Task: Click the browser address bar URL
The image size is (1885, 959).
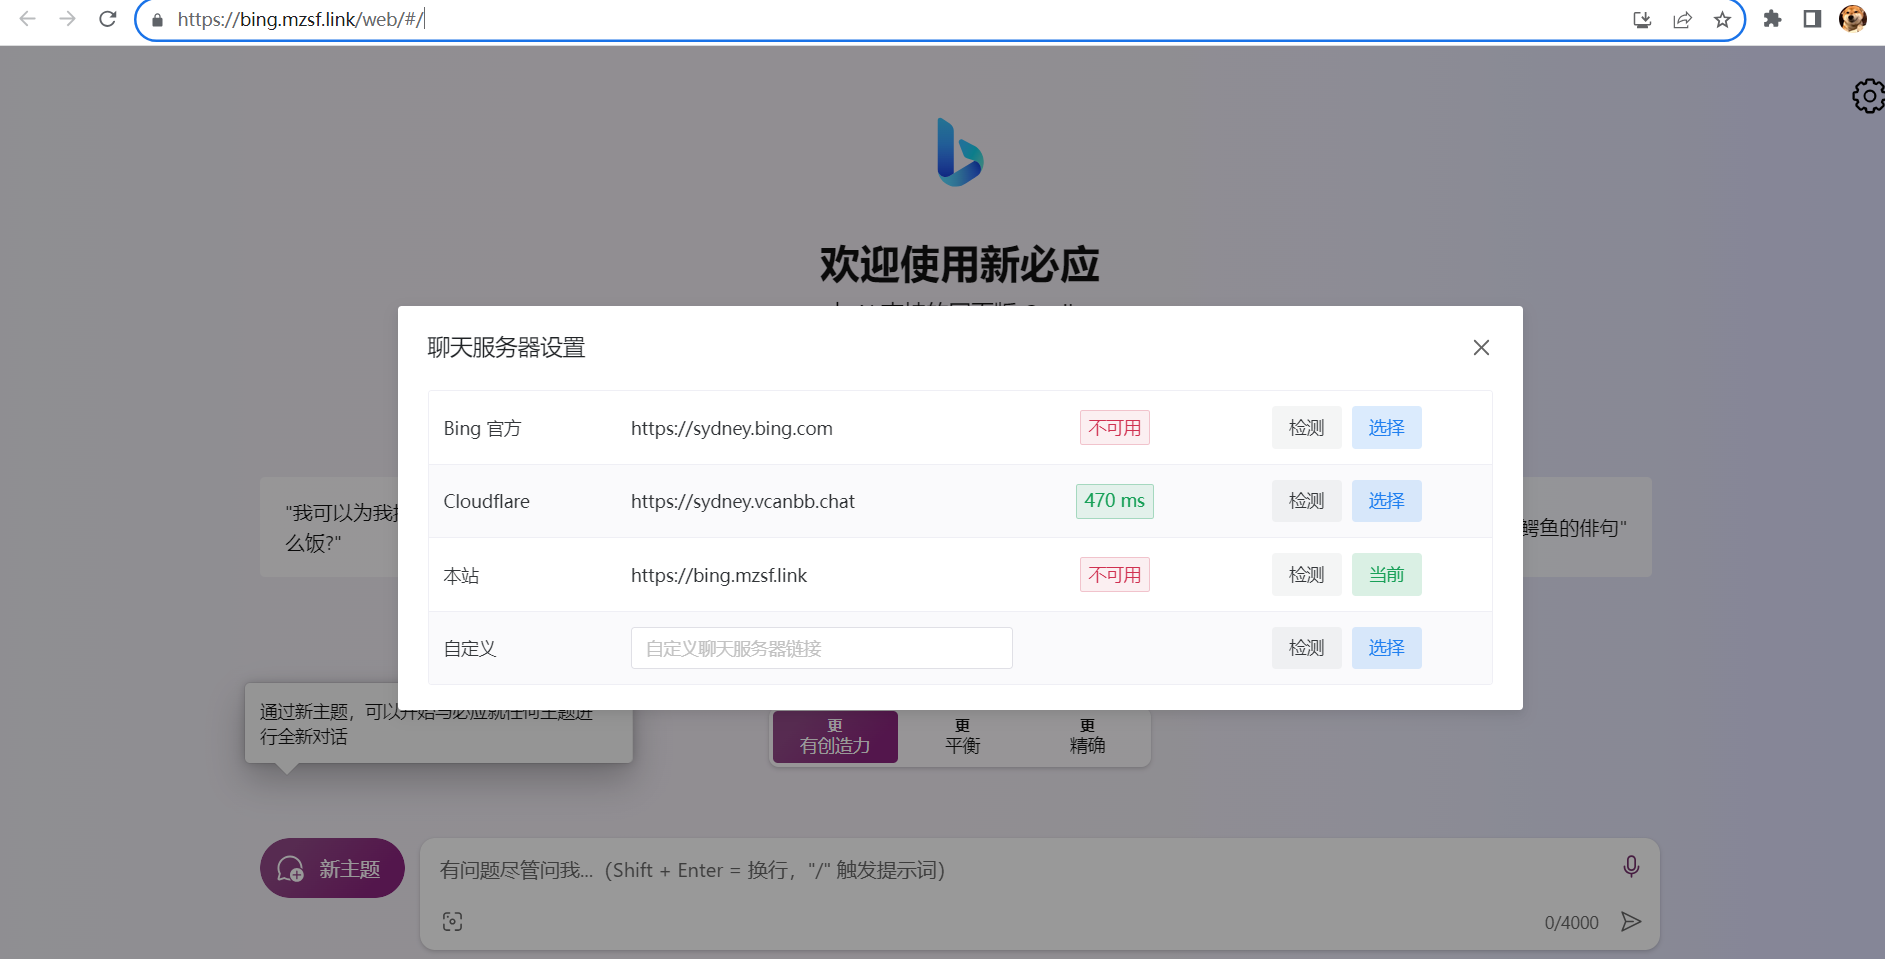Action: click(x=300, y=20)
